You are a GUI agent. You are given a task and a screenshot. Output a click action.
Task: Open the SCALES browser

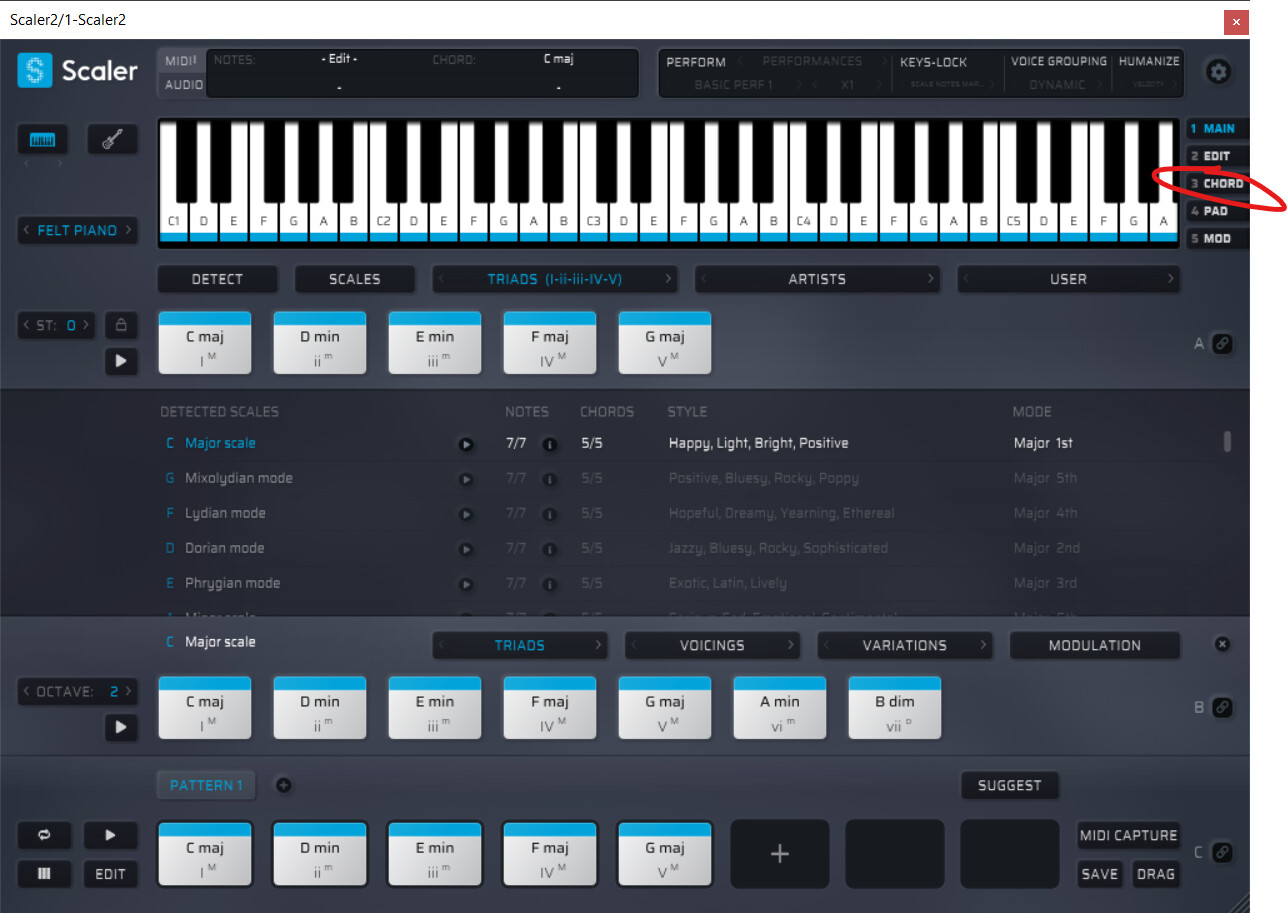(x=354, y=279)
